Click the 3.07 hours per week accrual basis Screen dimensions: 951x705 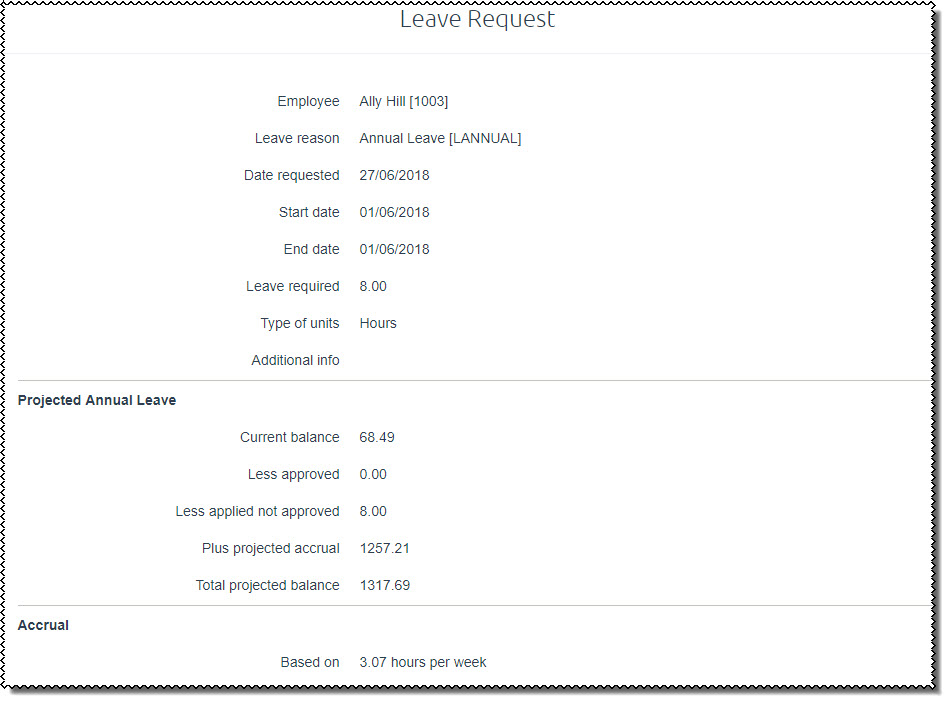pos(422,662)
